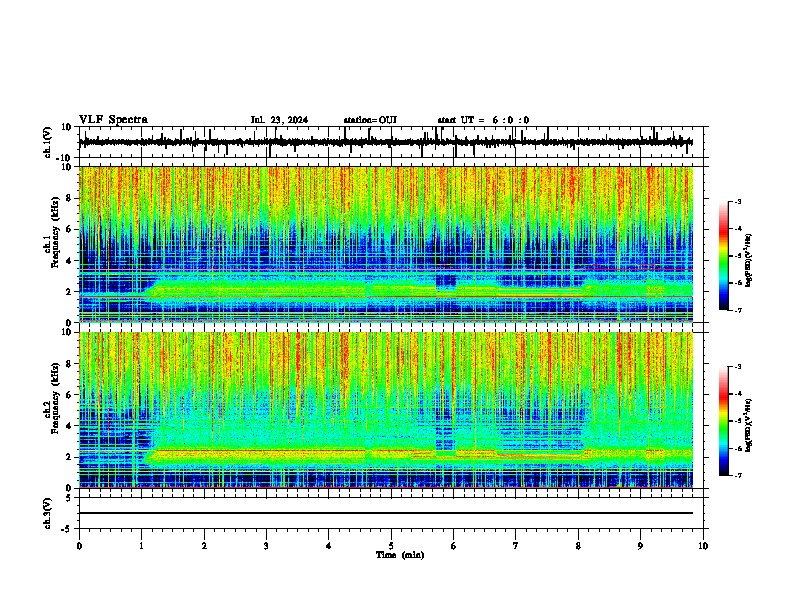Click time axis tick label "3"

coord(266,546)
